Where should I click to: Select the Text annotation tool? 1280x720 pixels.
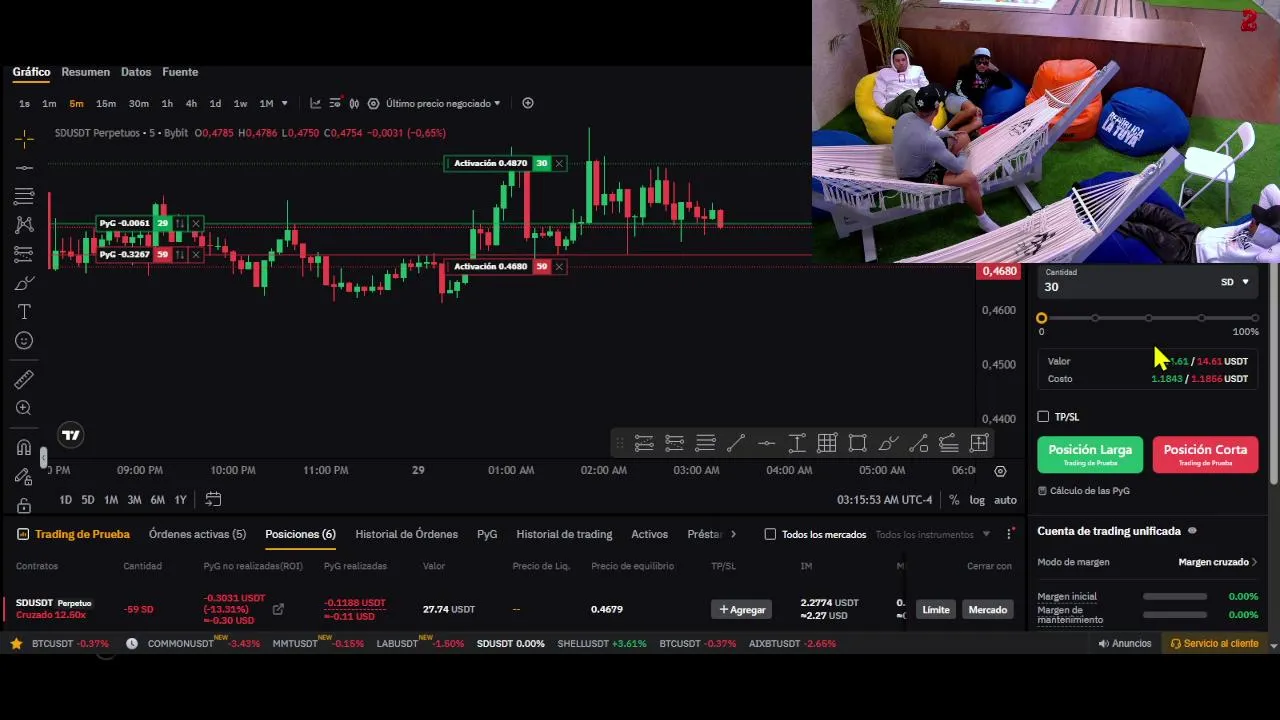(24, 312)
